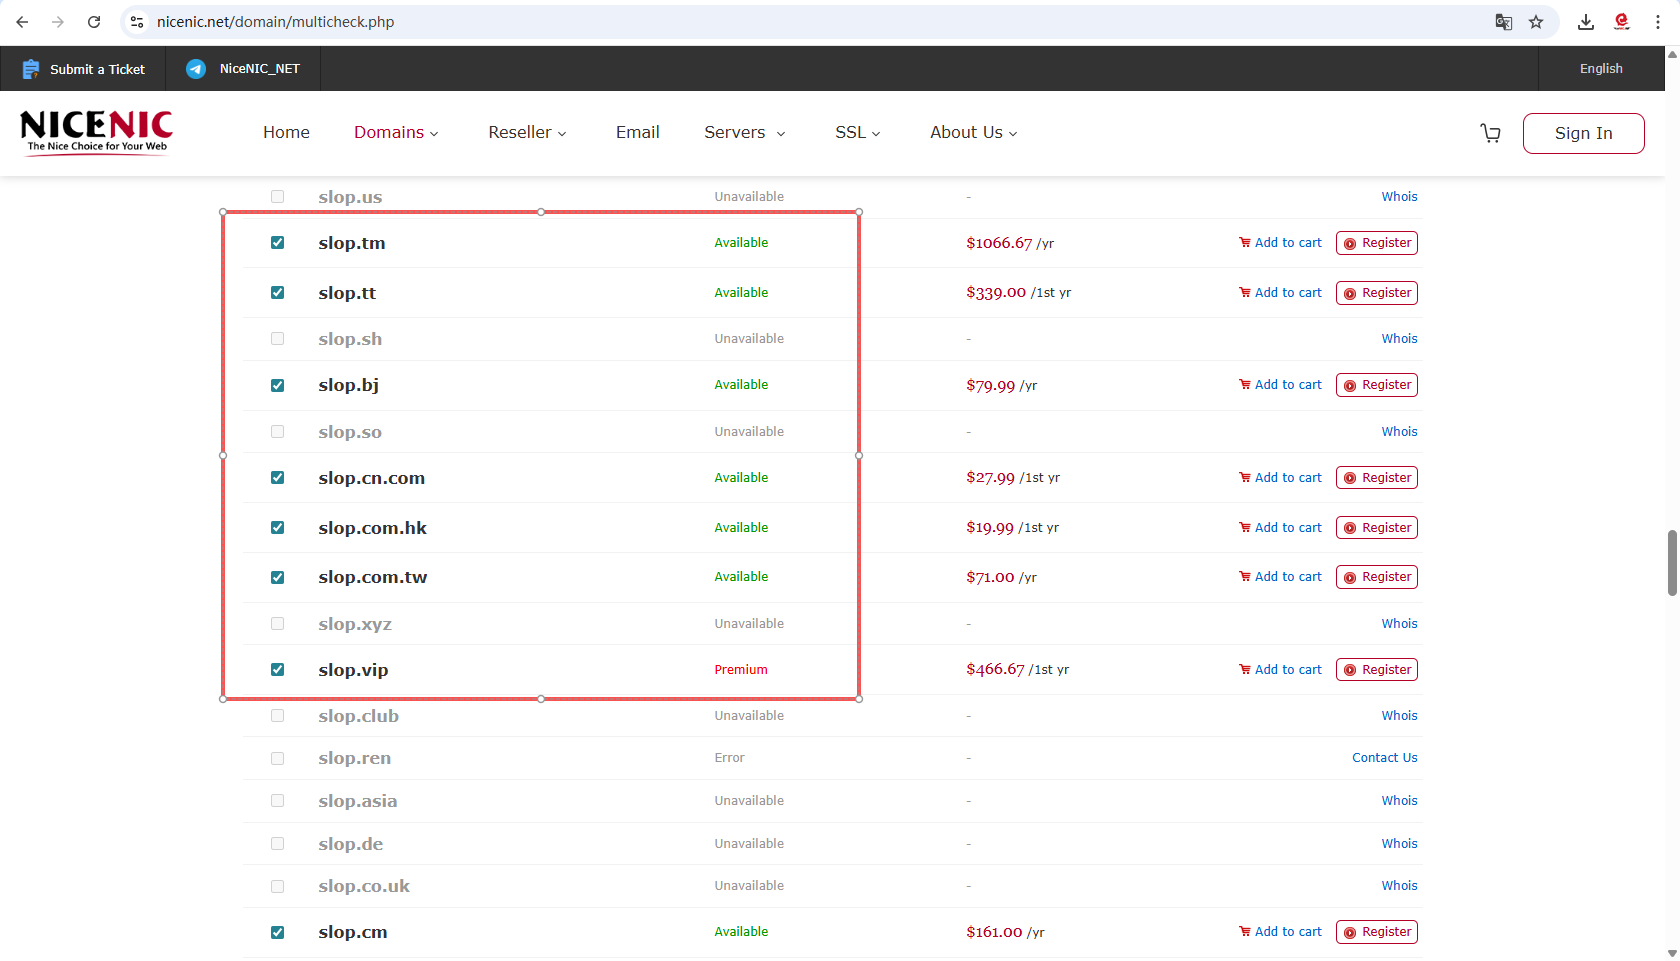Uncheck the slop.tm checkbox
The image size is (1680, 961).
point(277,242)
